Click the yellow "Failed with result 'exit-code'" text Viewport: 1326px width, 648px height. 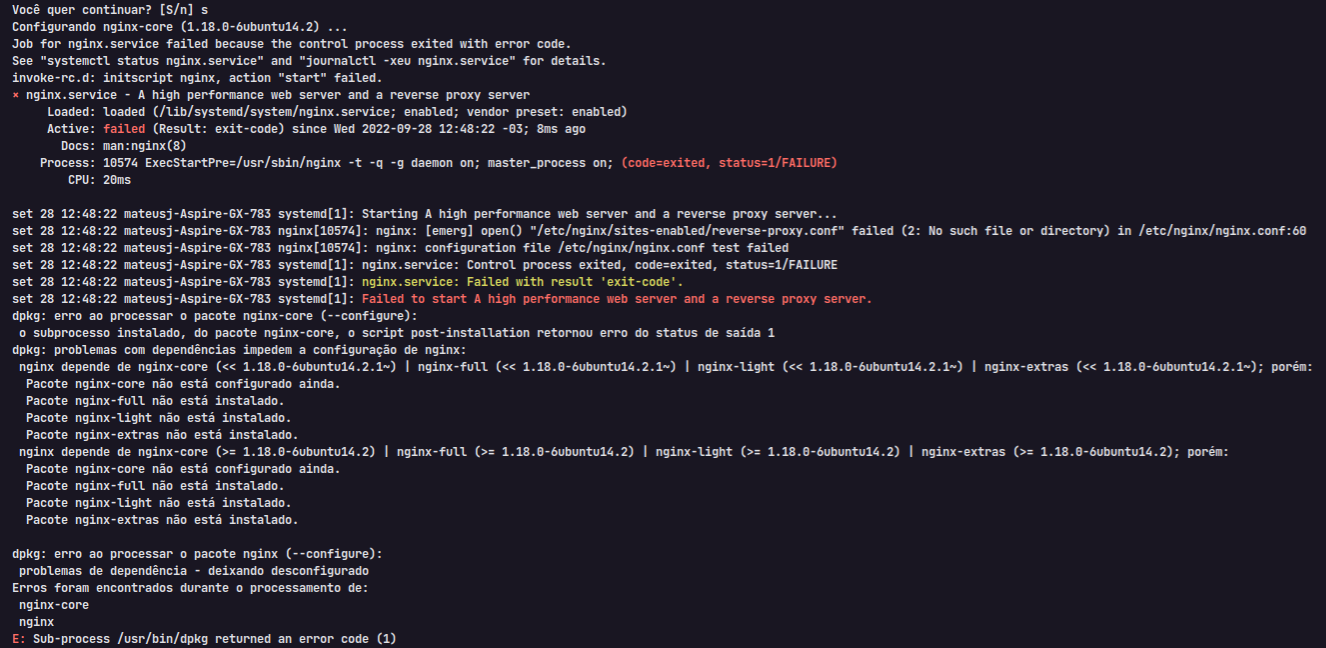[565, 282]
